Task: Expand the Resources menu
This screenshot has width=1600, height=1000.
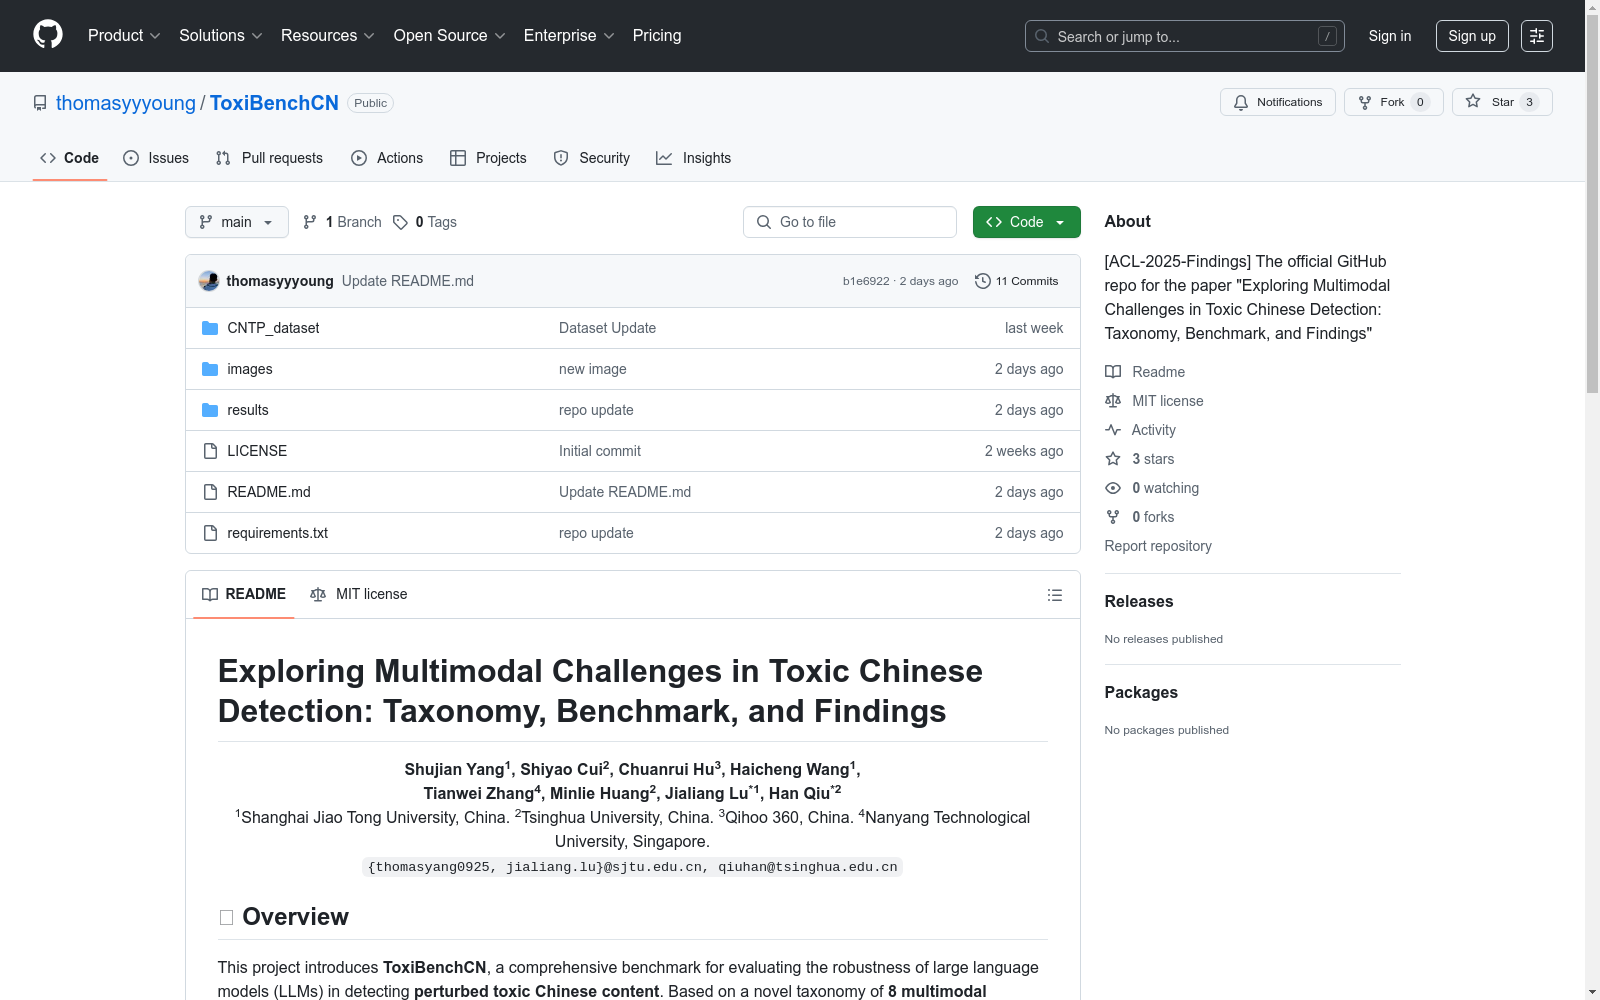Action: [x=328, y=36]
